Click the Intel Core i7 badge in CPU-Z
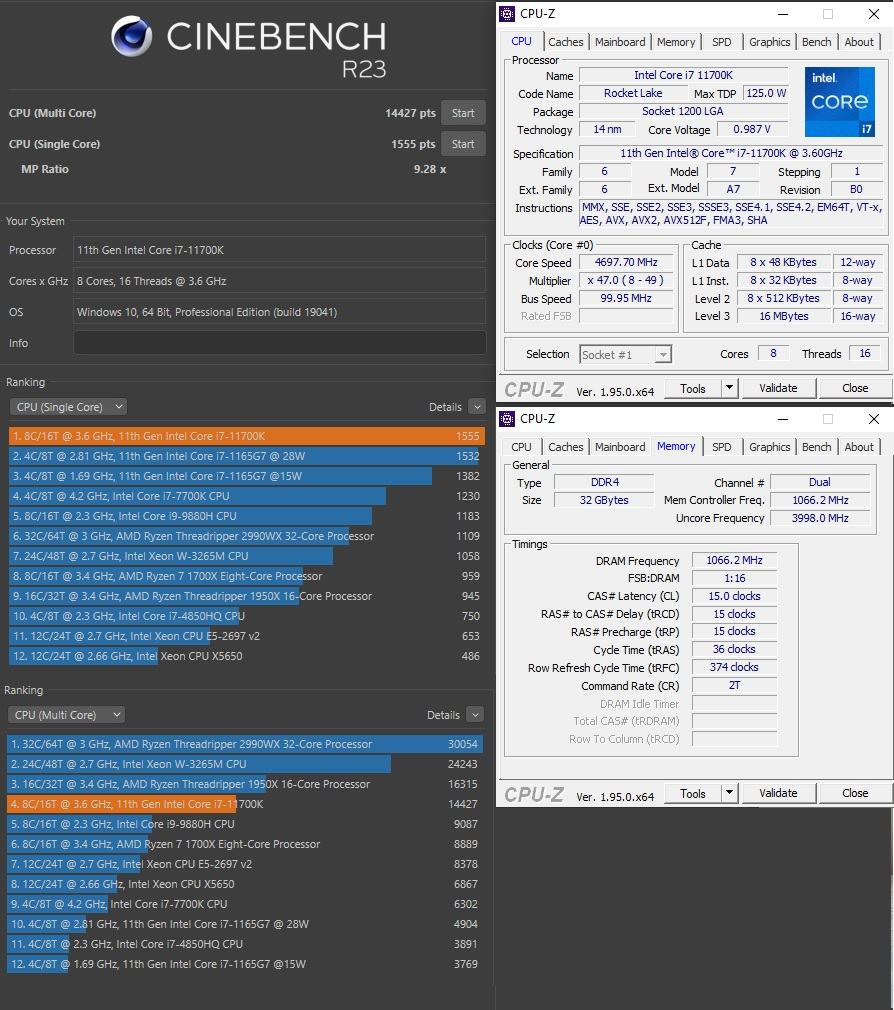Screen dimensions: 894x1010 (840, 102)
